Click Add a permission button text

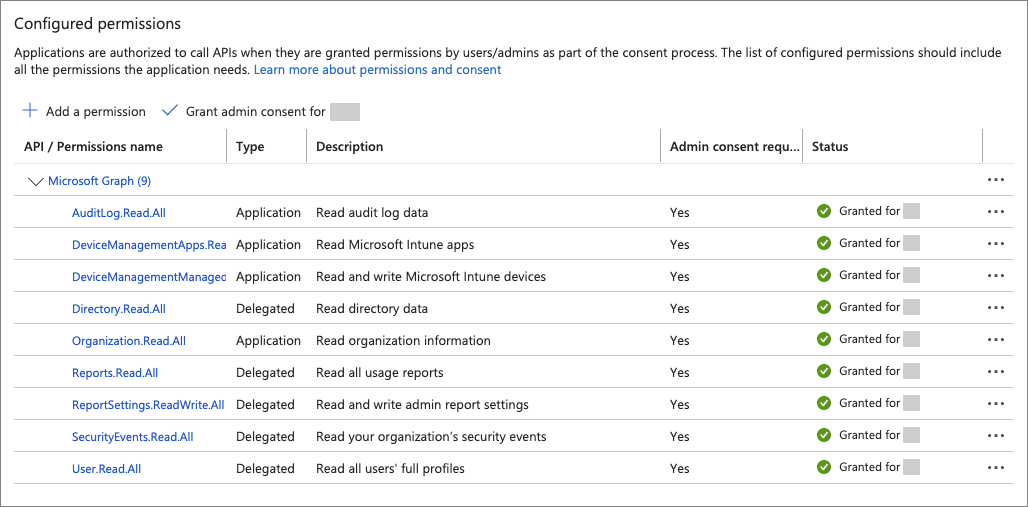96,112
